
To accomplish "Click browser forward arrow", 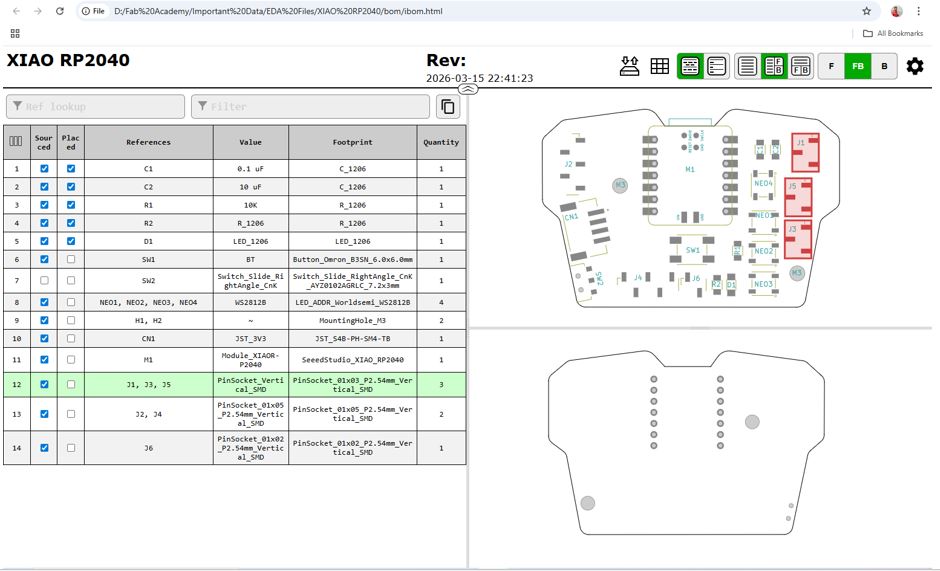I will [38, 11].
